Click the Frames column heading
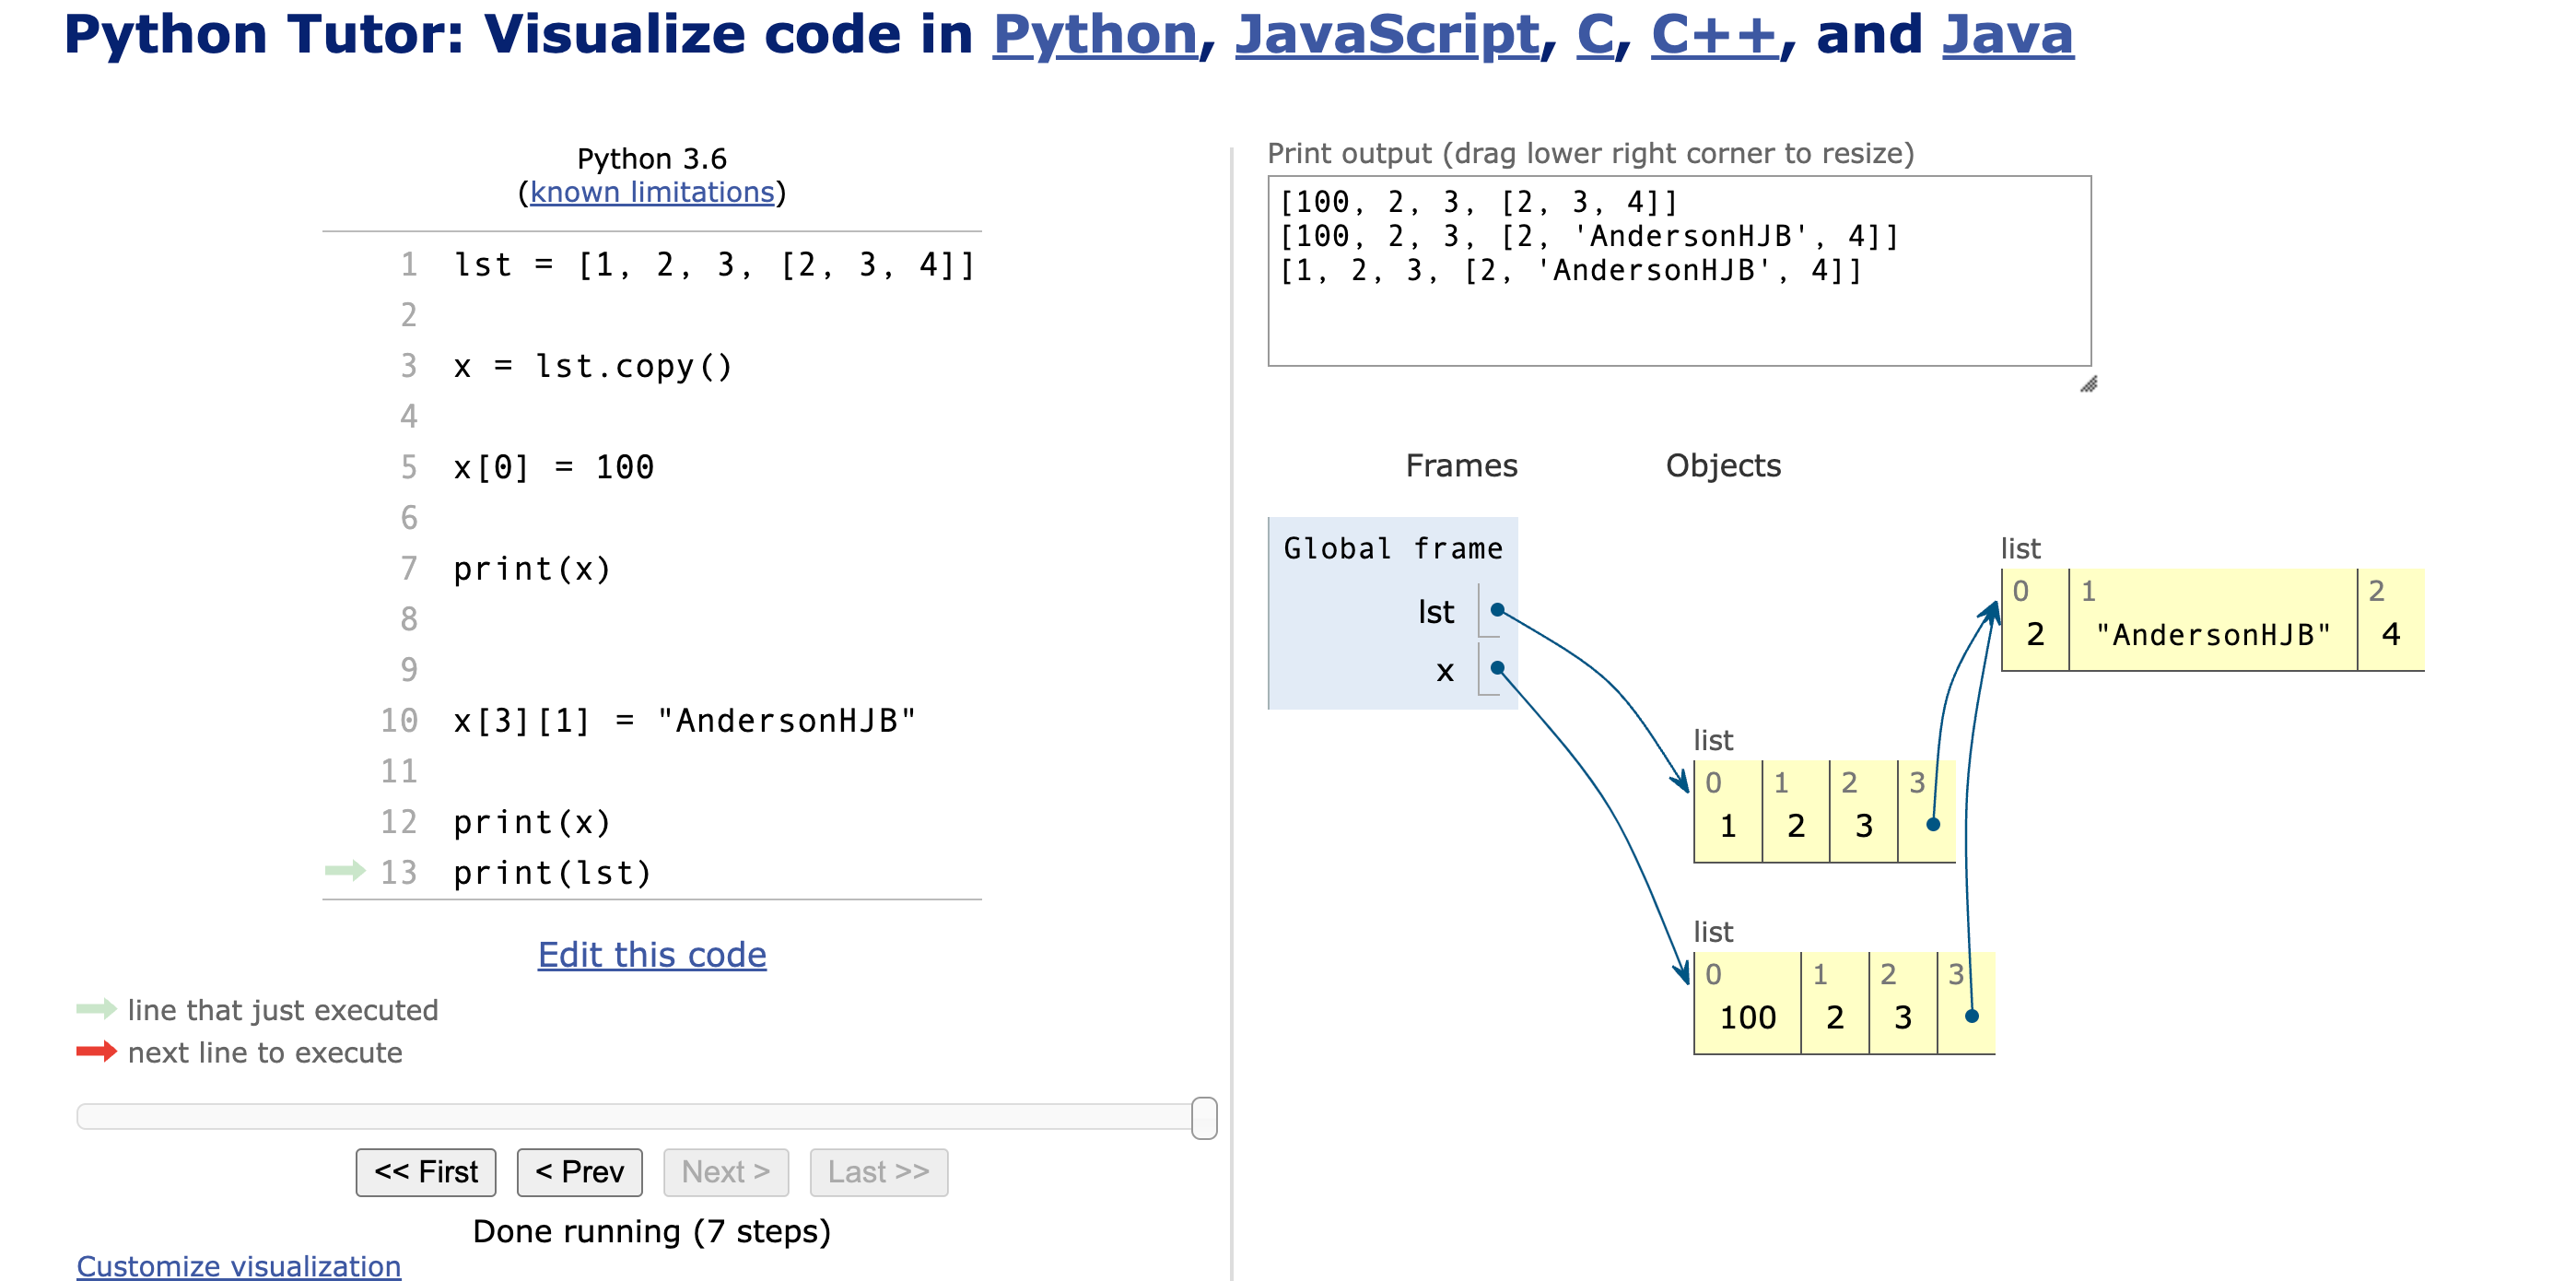 pos(1461,466)
